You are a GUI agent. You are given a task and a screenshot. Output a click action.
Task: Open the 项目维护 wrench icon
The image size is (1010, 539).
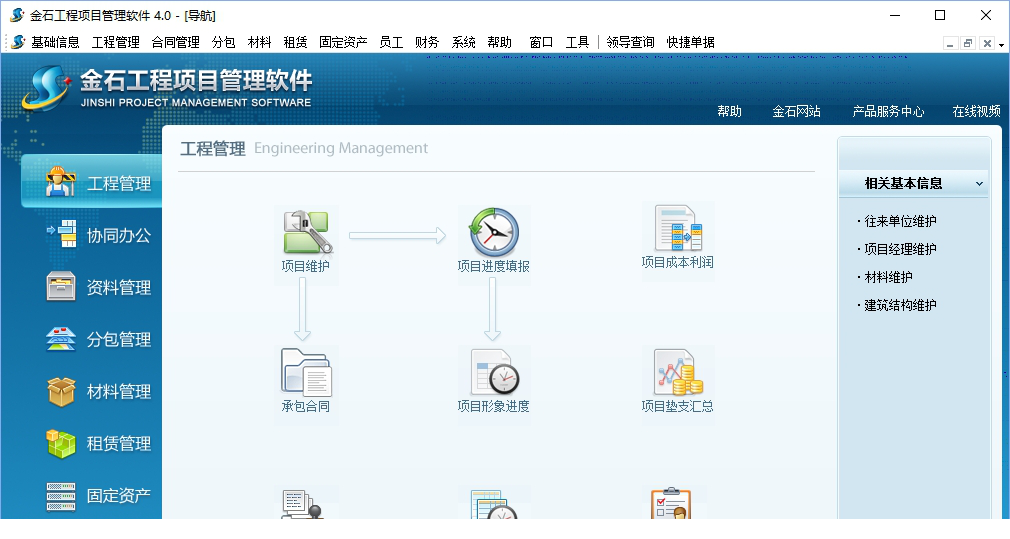pyautogui.click(x=307, y=232)
